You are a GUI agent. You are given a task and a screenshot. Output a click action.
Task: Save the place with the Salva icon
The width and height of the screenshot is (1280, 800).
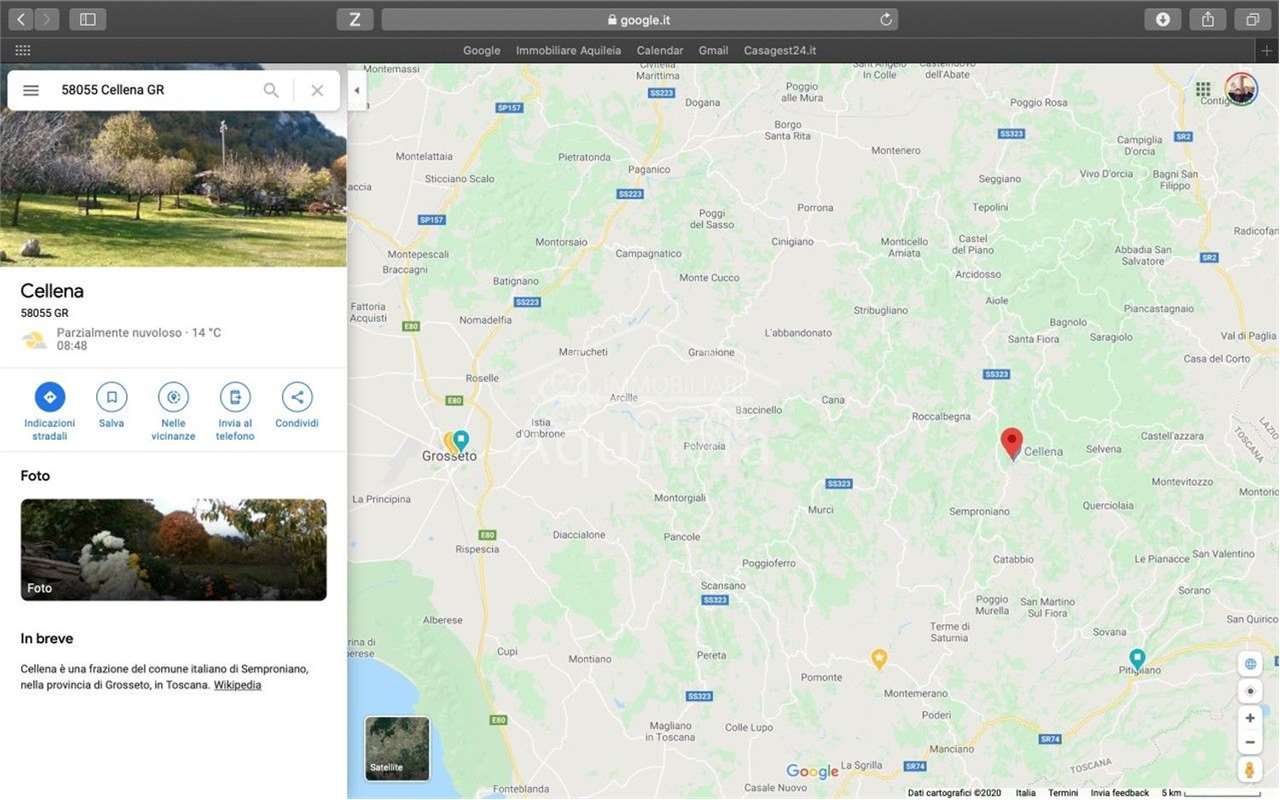point(112,397)
